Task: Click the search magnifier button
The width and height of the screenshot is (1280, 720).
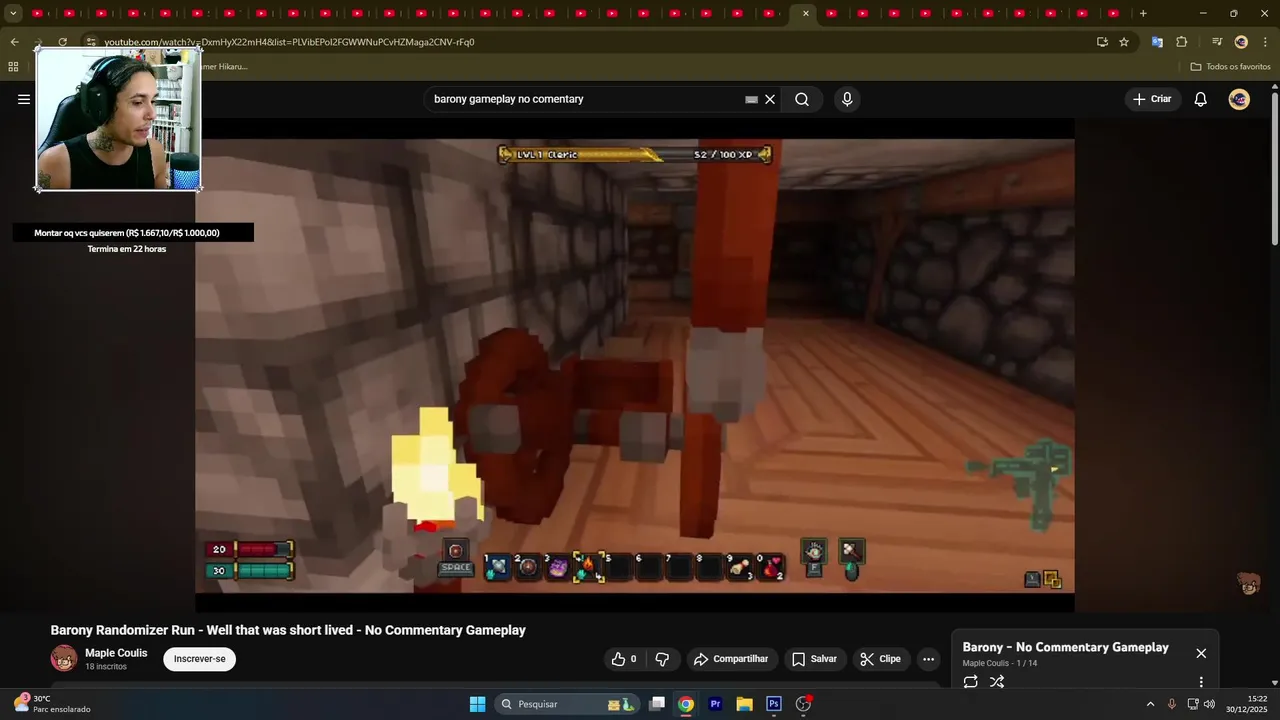Action: click(802, 99)
